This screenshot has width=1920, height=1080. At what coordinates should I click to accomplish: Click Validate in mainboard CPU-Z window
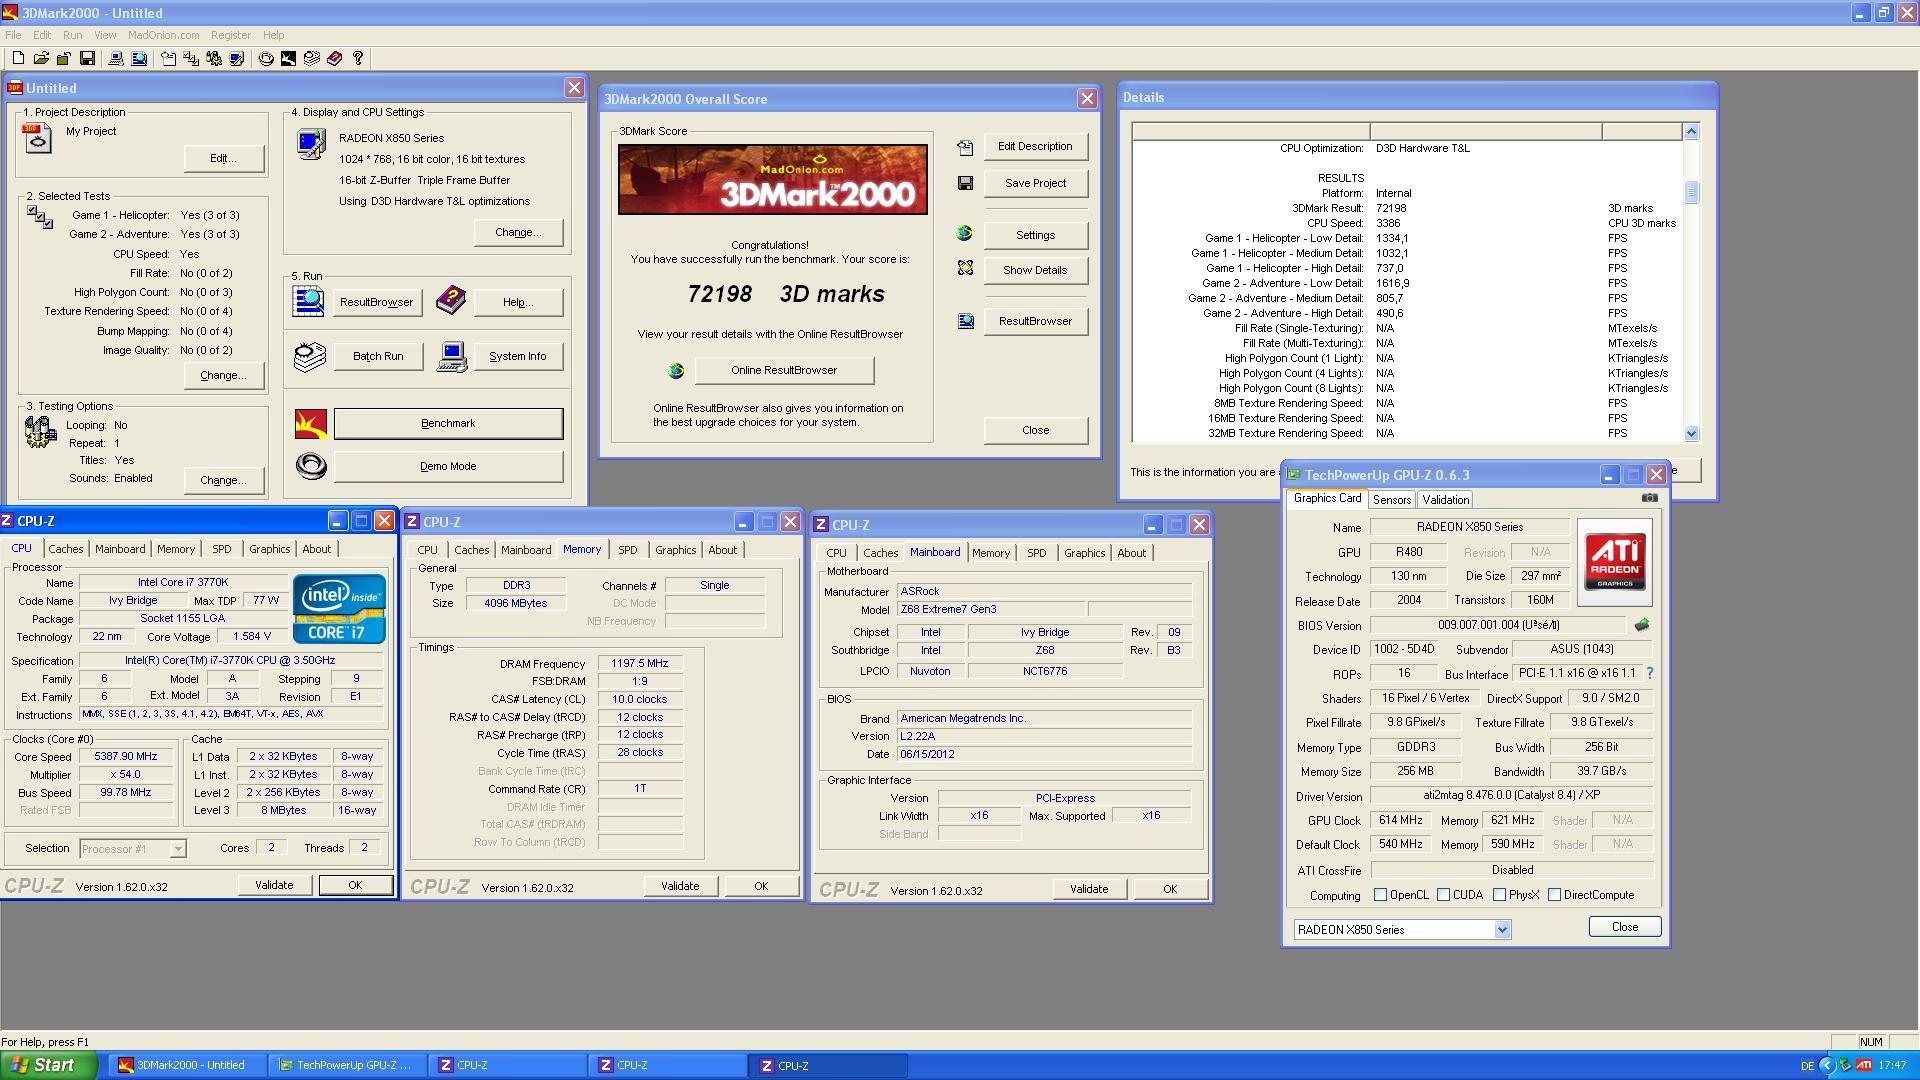tap(1089, 889)
